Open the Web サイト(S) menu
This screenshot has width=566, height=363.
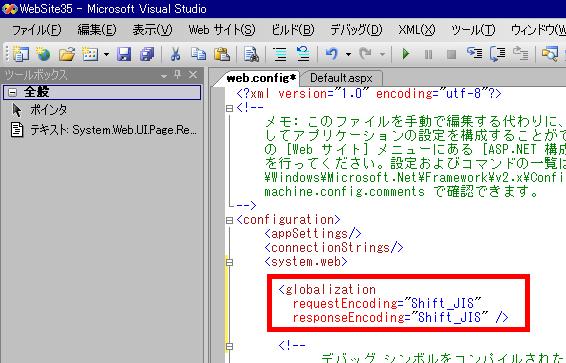[x=222, y=30]
